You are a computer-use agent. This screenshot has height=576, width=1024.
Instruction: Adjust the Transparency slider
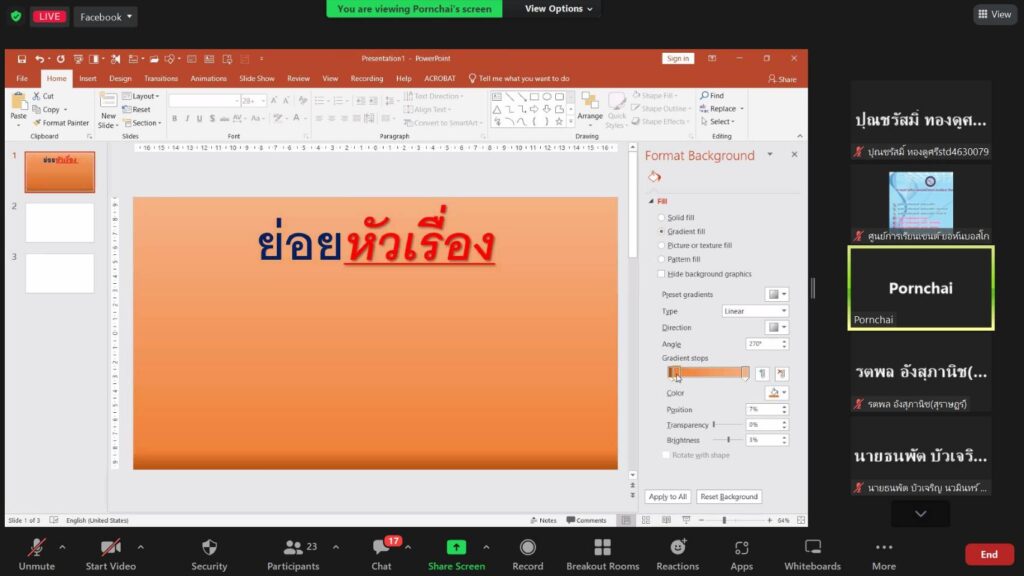click(x=727, y=424)
